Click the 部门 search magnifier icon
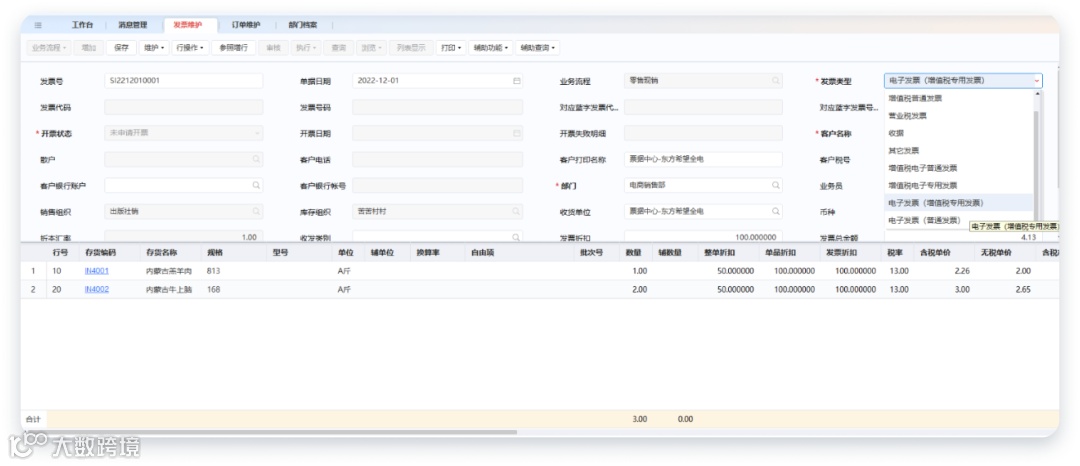 [776, 185]
